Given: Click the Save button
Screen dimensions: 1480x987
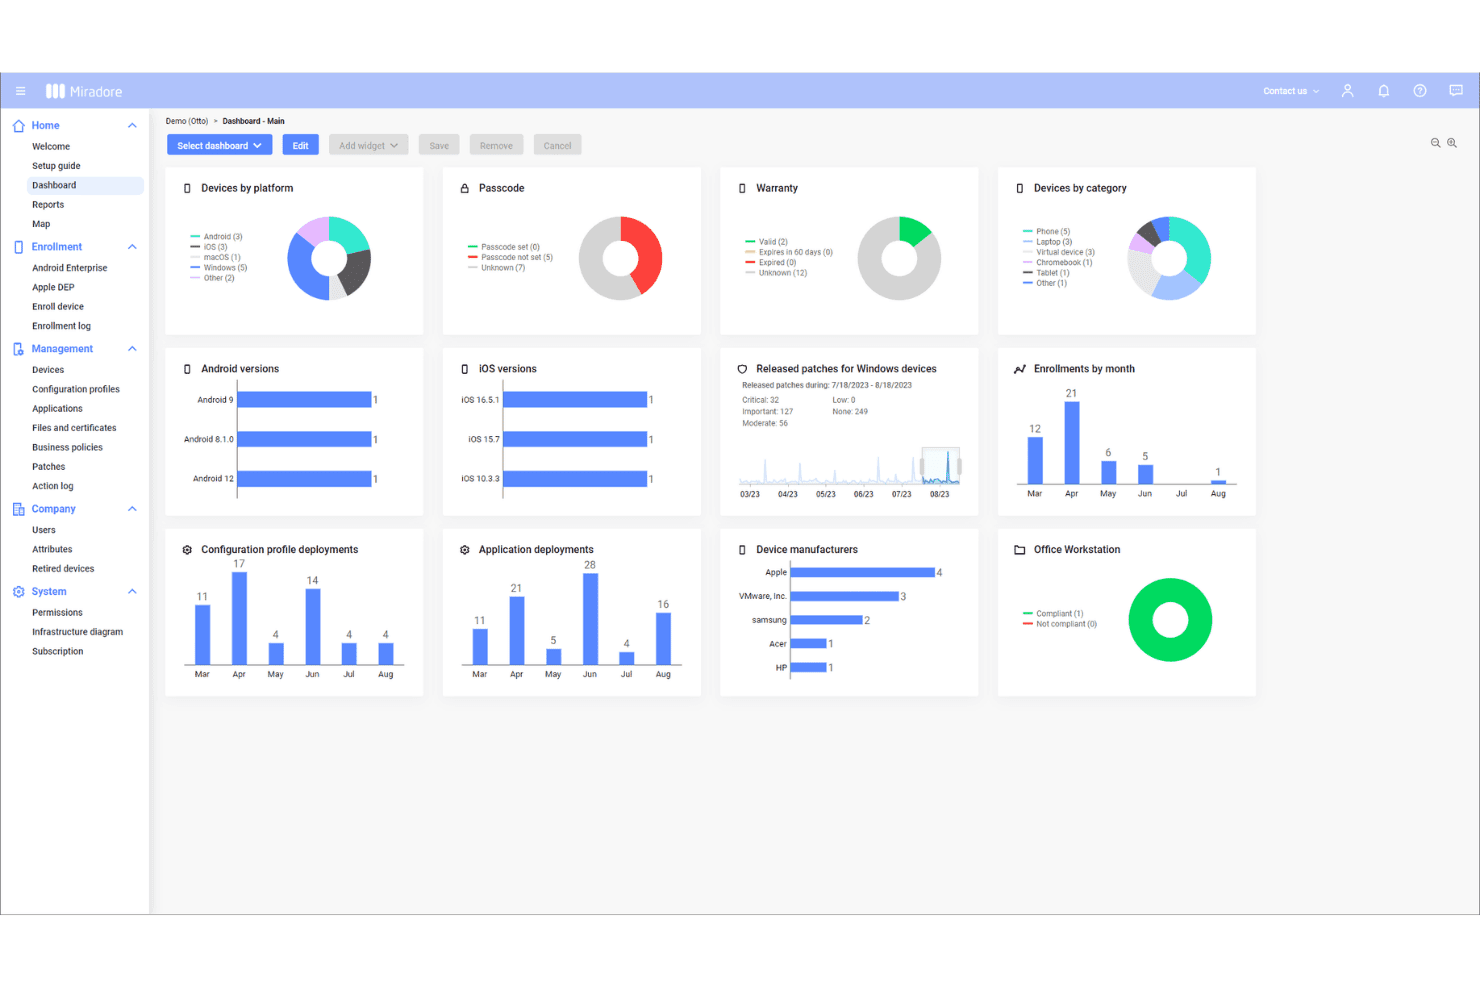Looking at the screenshot, I should (439, 146).
